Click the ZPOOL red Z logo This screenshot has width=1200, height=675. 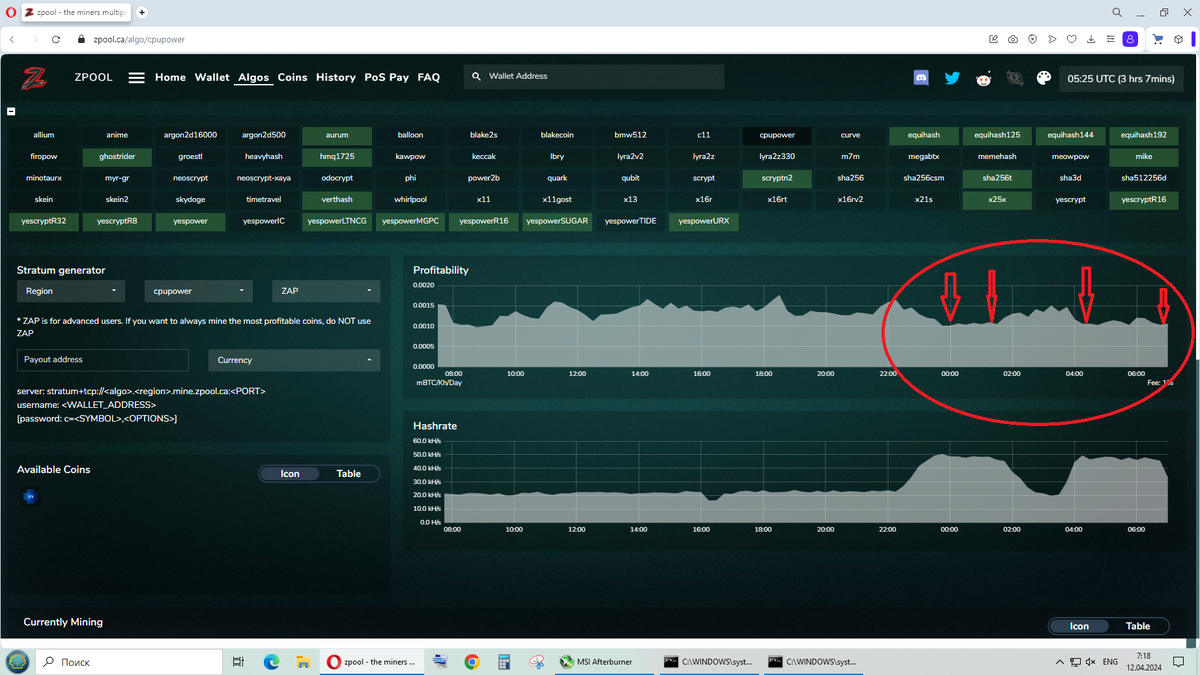coord(36,77)
